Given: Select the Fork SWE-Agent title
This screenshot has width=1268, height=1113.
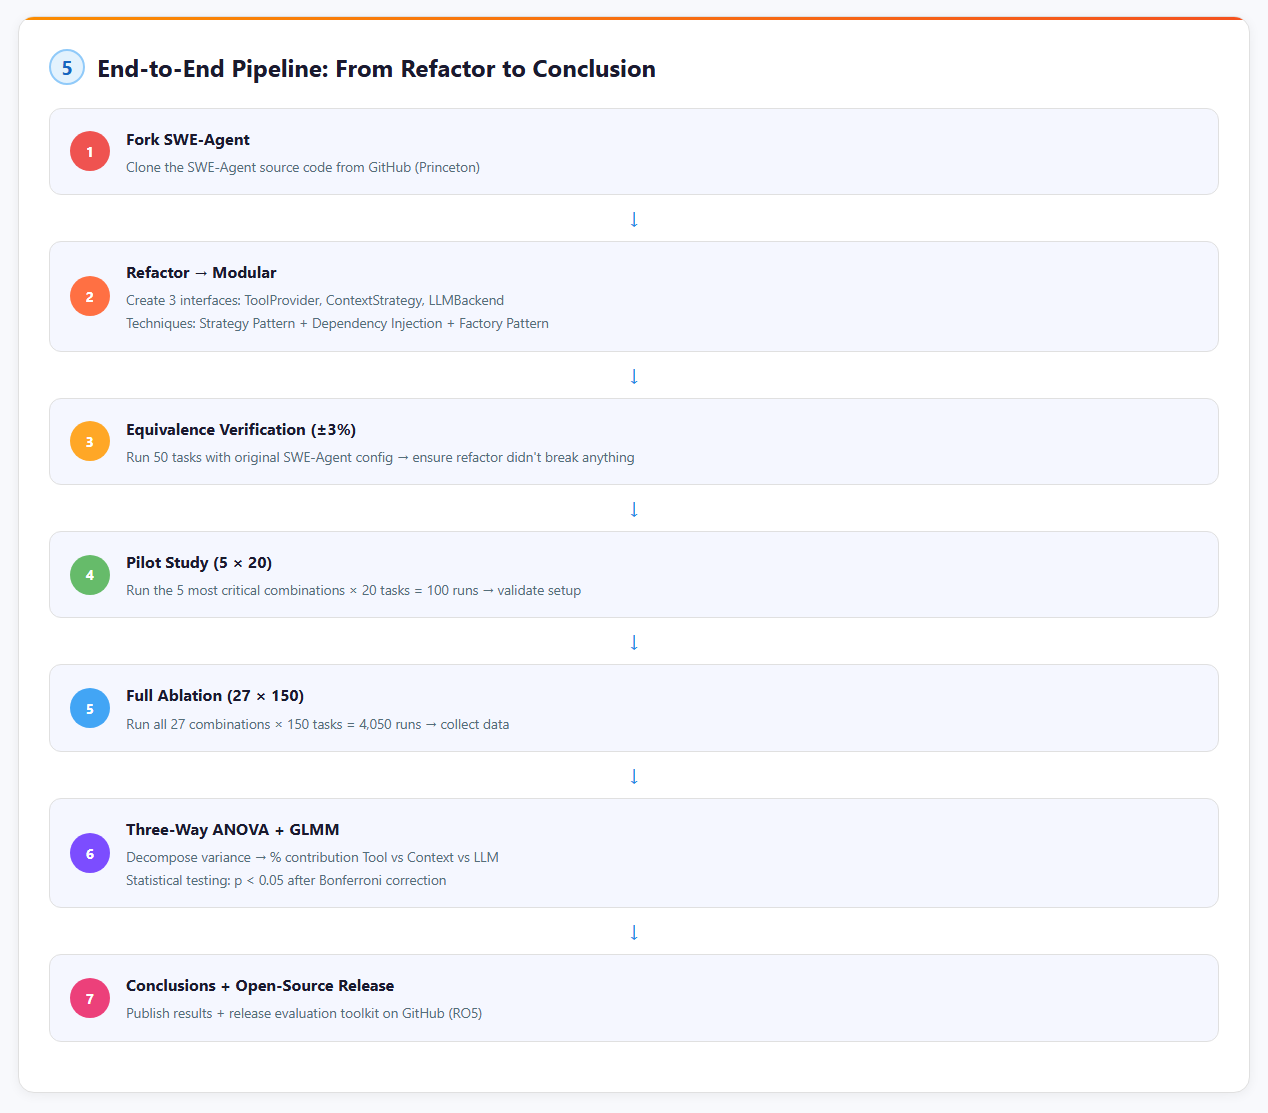Looking at the screenshot, I should click(188, 140).
